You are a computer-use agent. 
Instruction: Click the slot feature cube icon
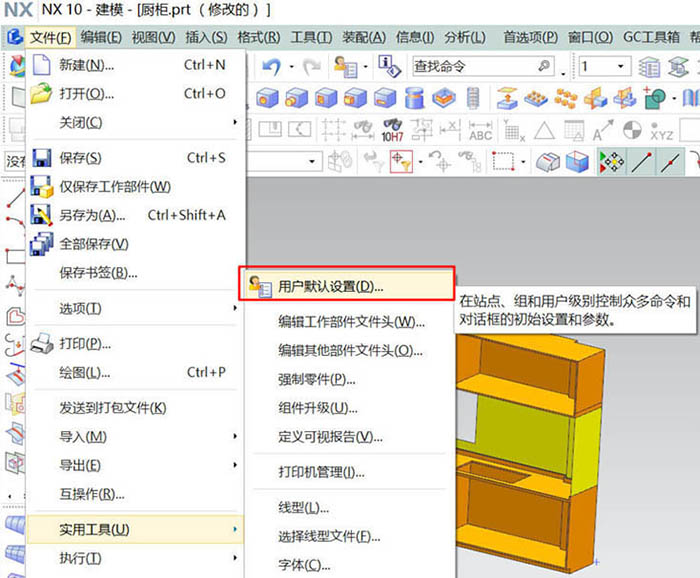click(355, 97)
